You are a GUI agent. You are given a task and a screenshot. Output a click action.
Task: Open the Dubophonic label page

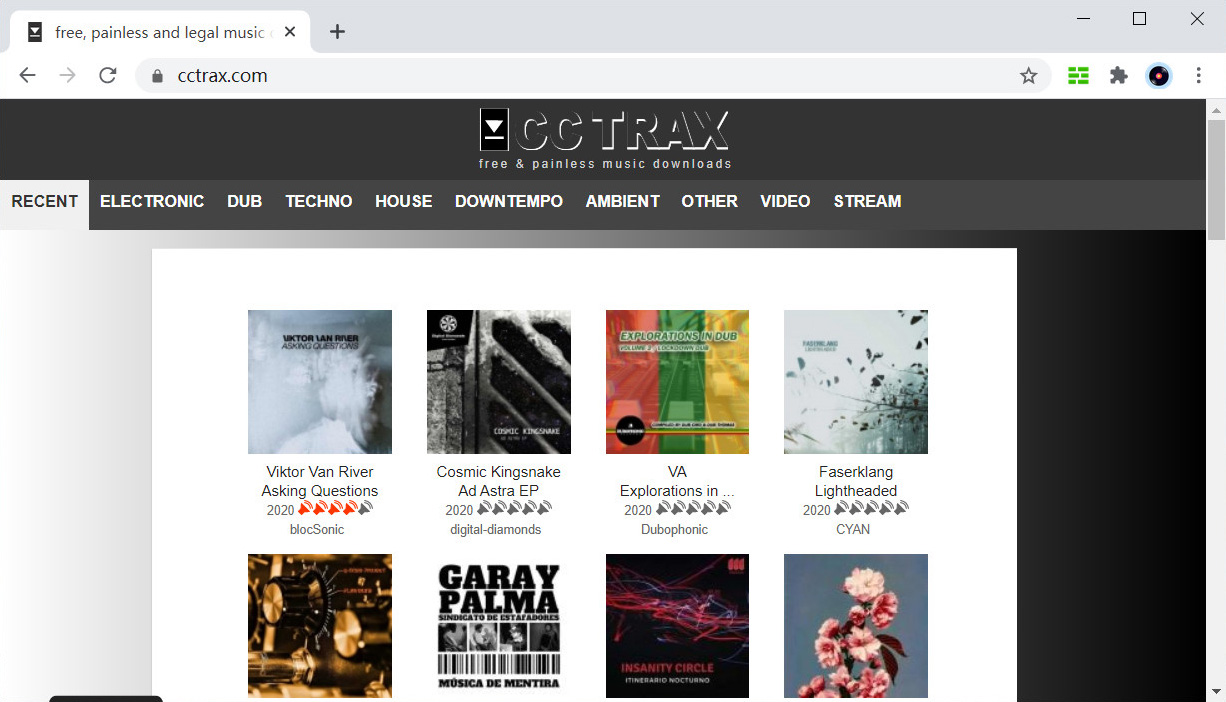pyautogui.click(x=675, y=529)
